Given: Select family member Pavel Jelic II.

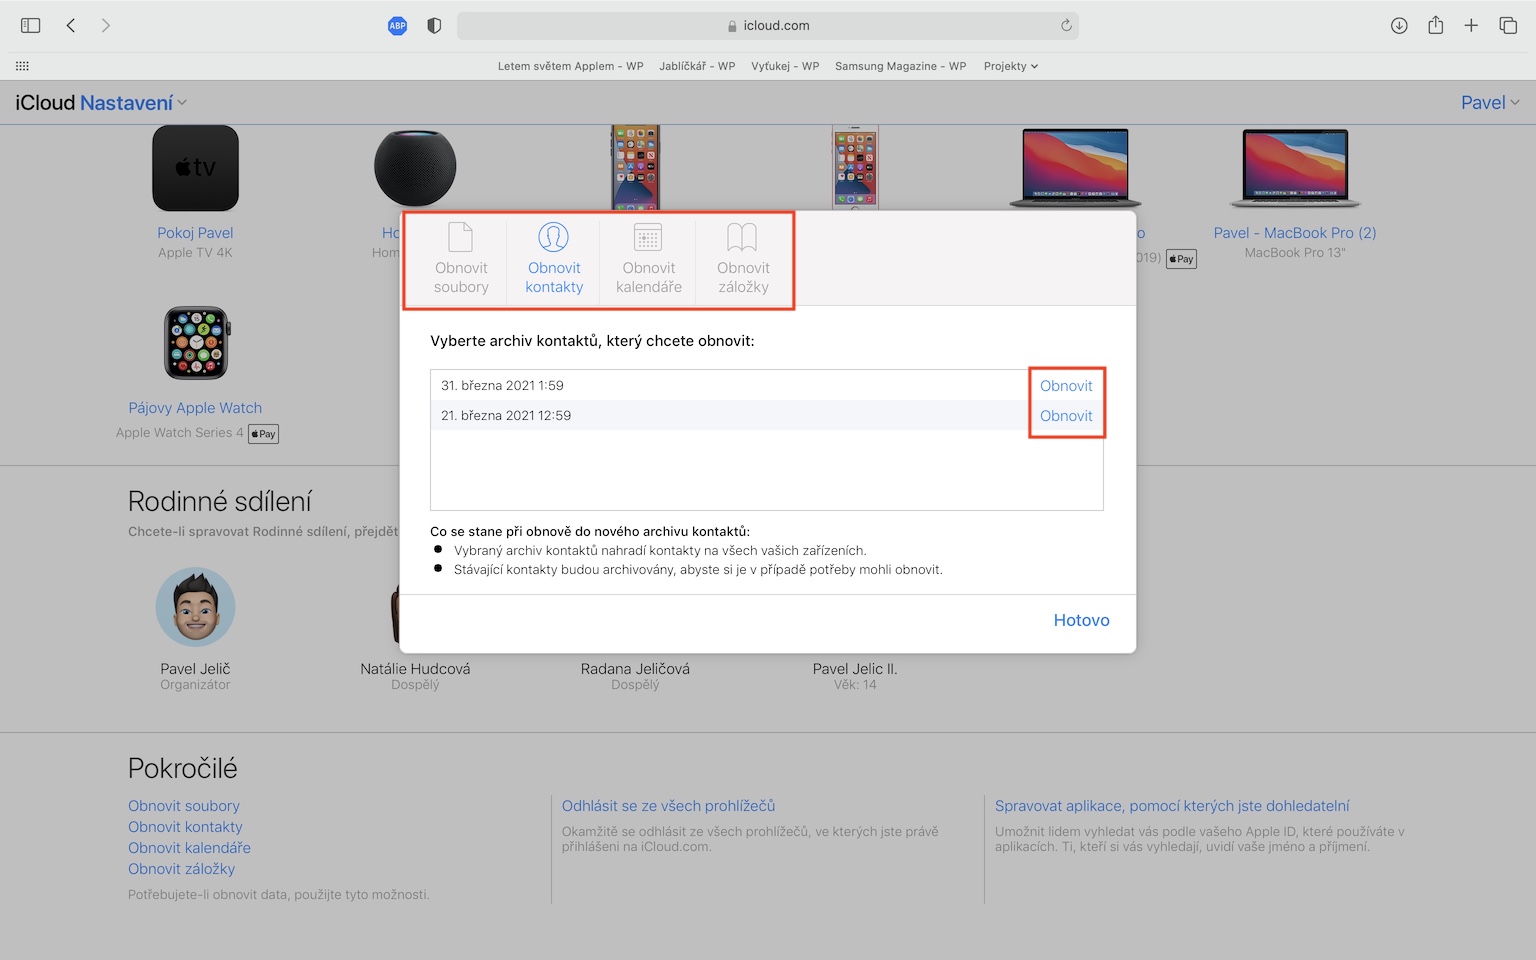Looking at the screenshot, I should (855, 669).
